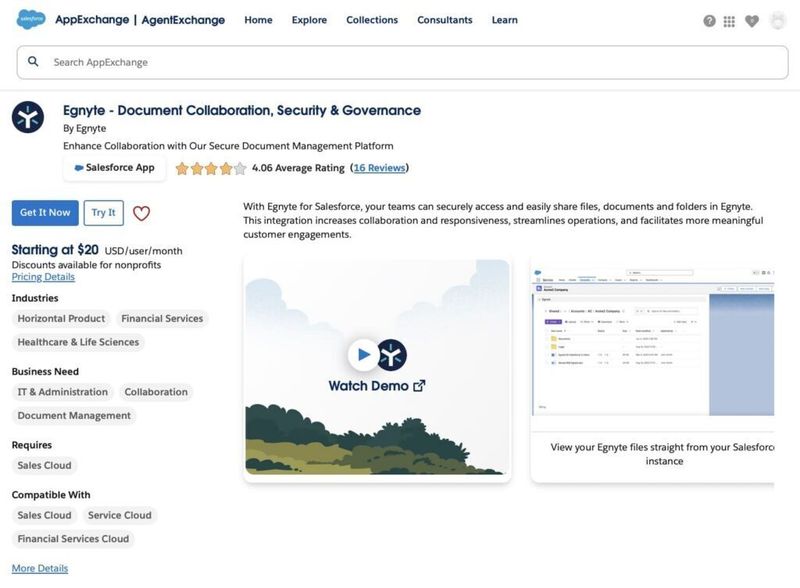The width and height of the screenshot is (800, 588).
Task: Click the star rating icons
Action: tap(211, 168)
